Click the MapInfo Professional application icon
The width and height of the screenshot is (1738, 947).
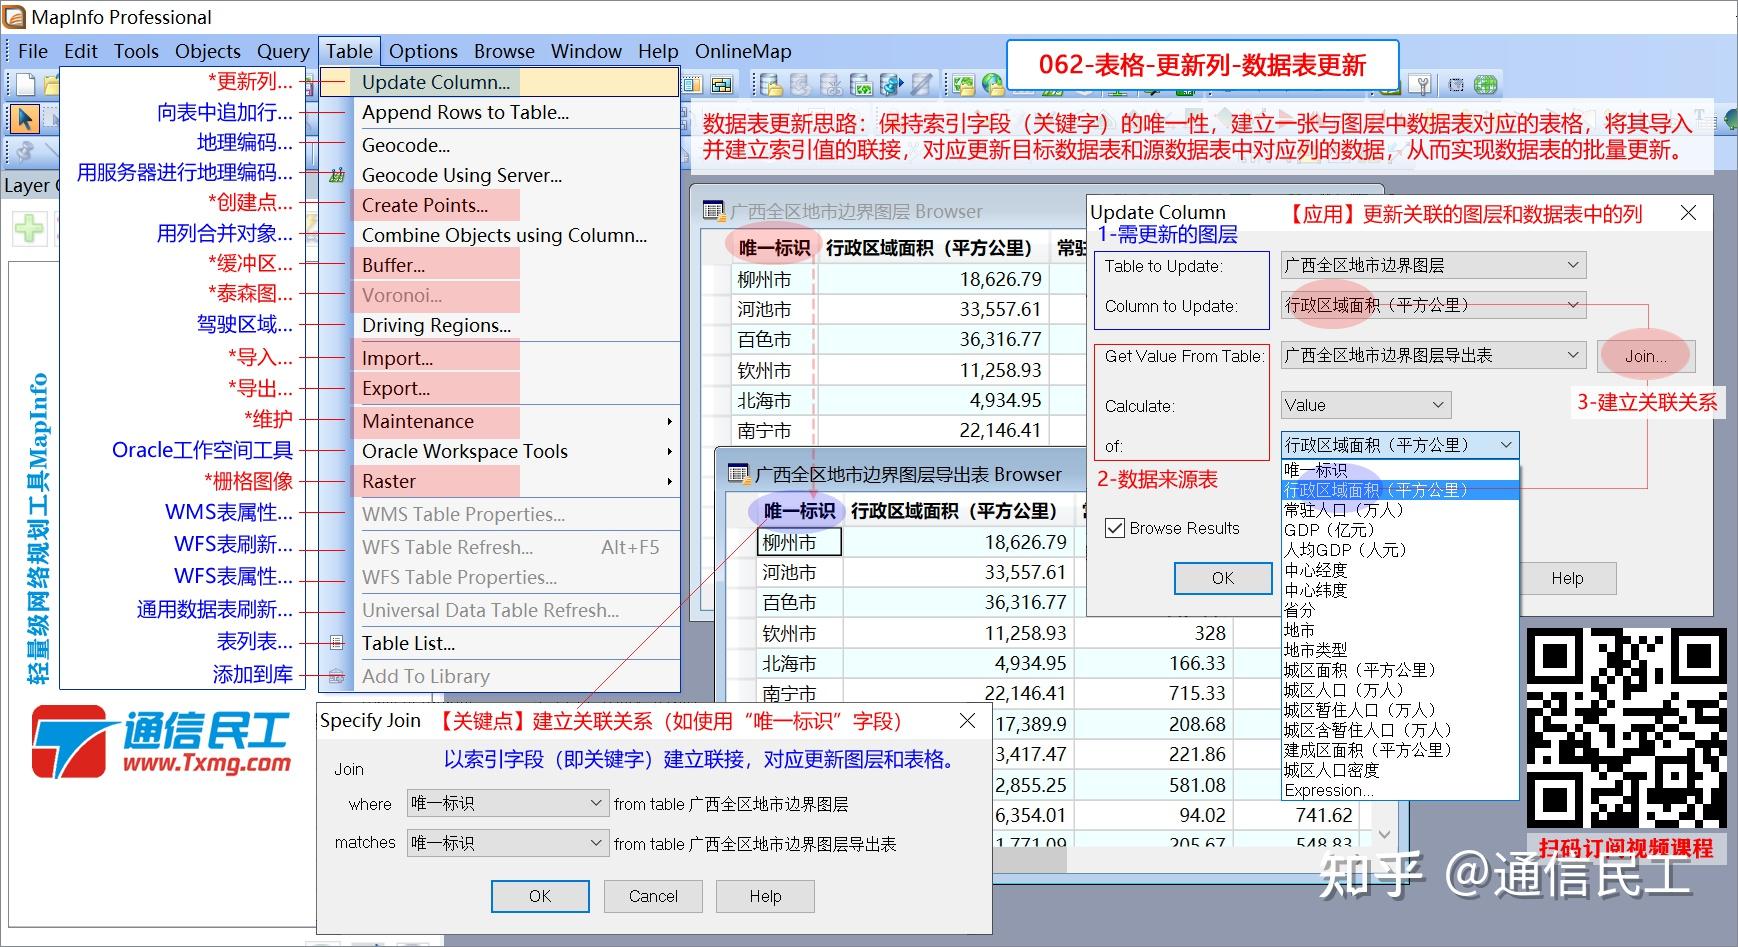click(x=14, y=16)
